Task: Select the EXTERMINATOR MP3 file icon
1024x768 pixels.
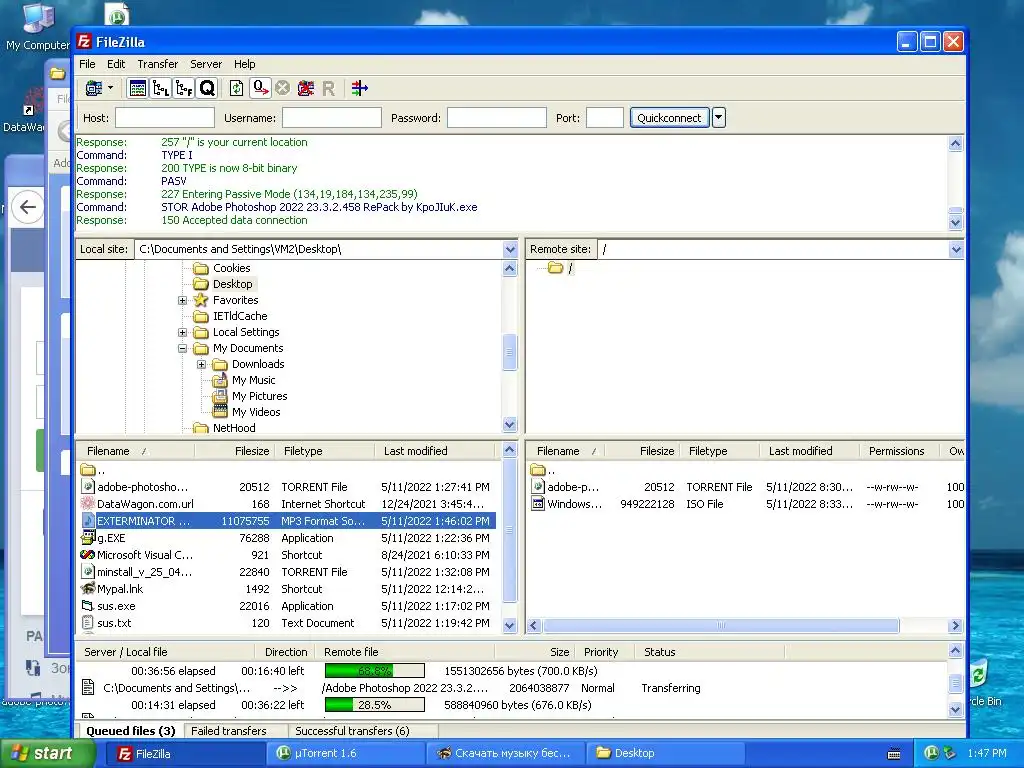Action: (x=88, y=521)
